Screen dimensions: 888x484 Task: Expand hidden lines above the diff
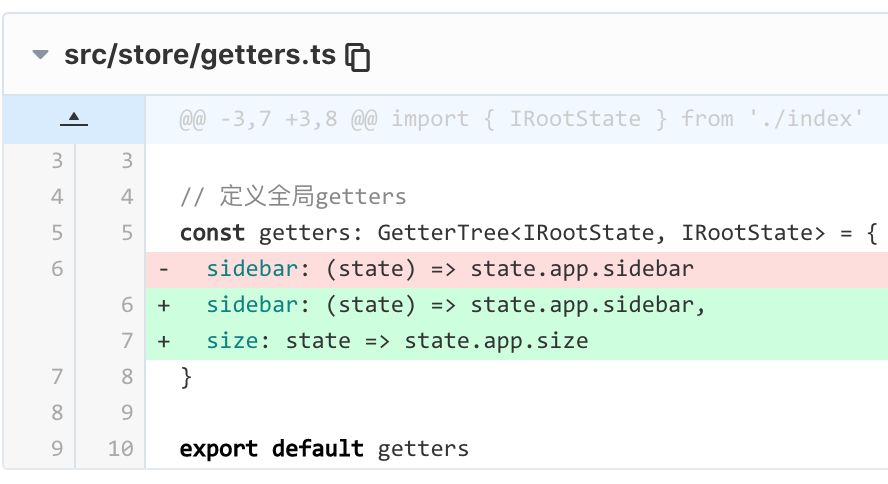click(74, 119)
